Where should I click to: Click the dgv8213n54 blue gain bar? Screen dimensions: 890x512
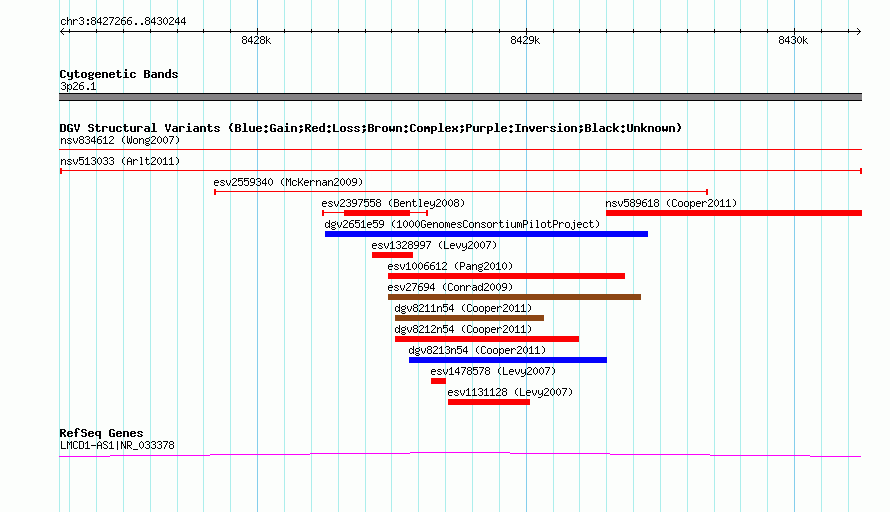click(x=507, y=360)
